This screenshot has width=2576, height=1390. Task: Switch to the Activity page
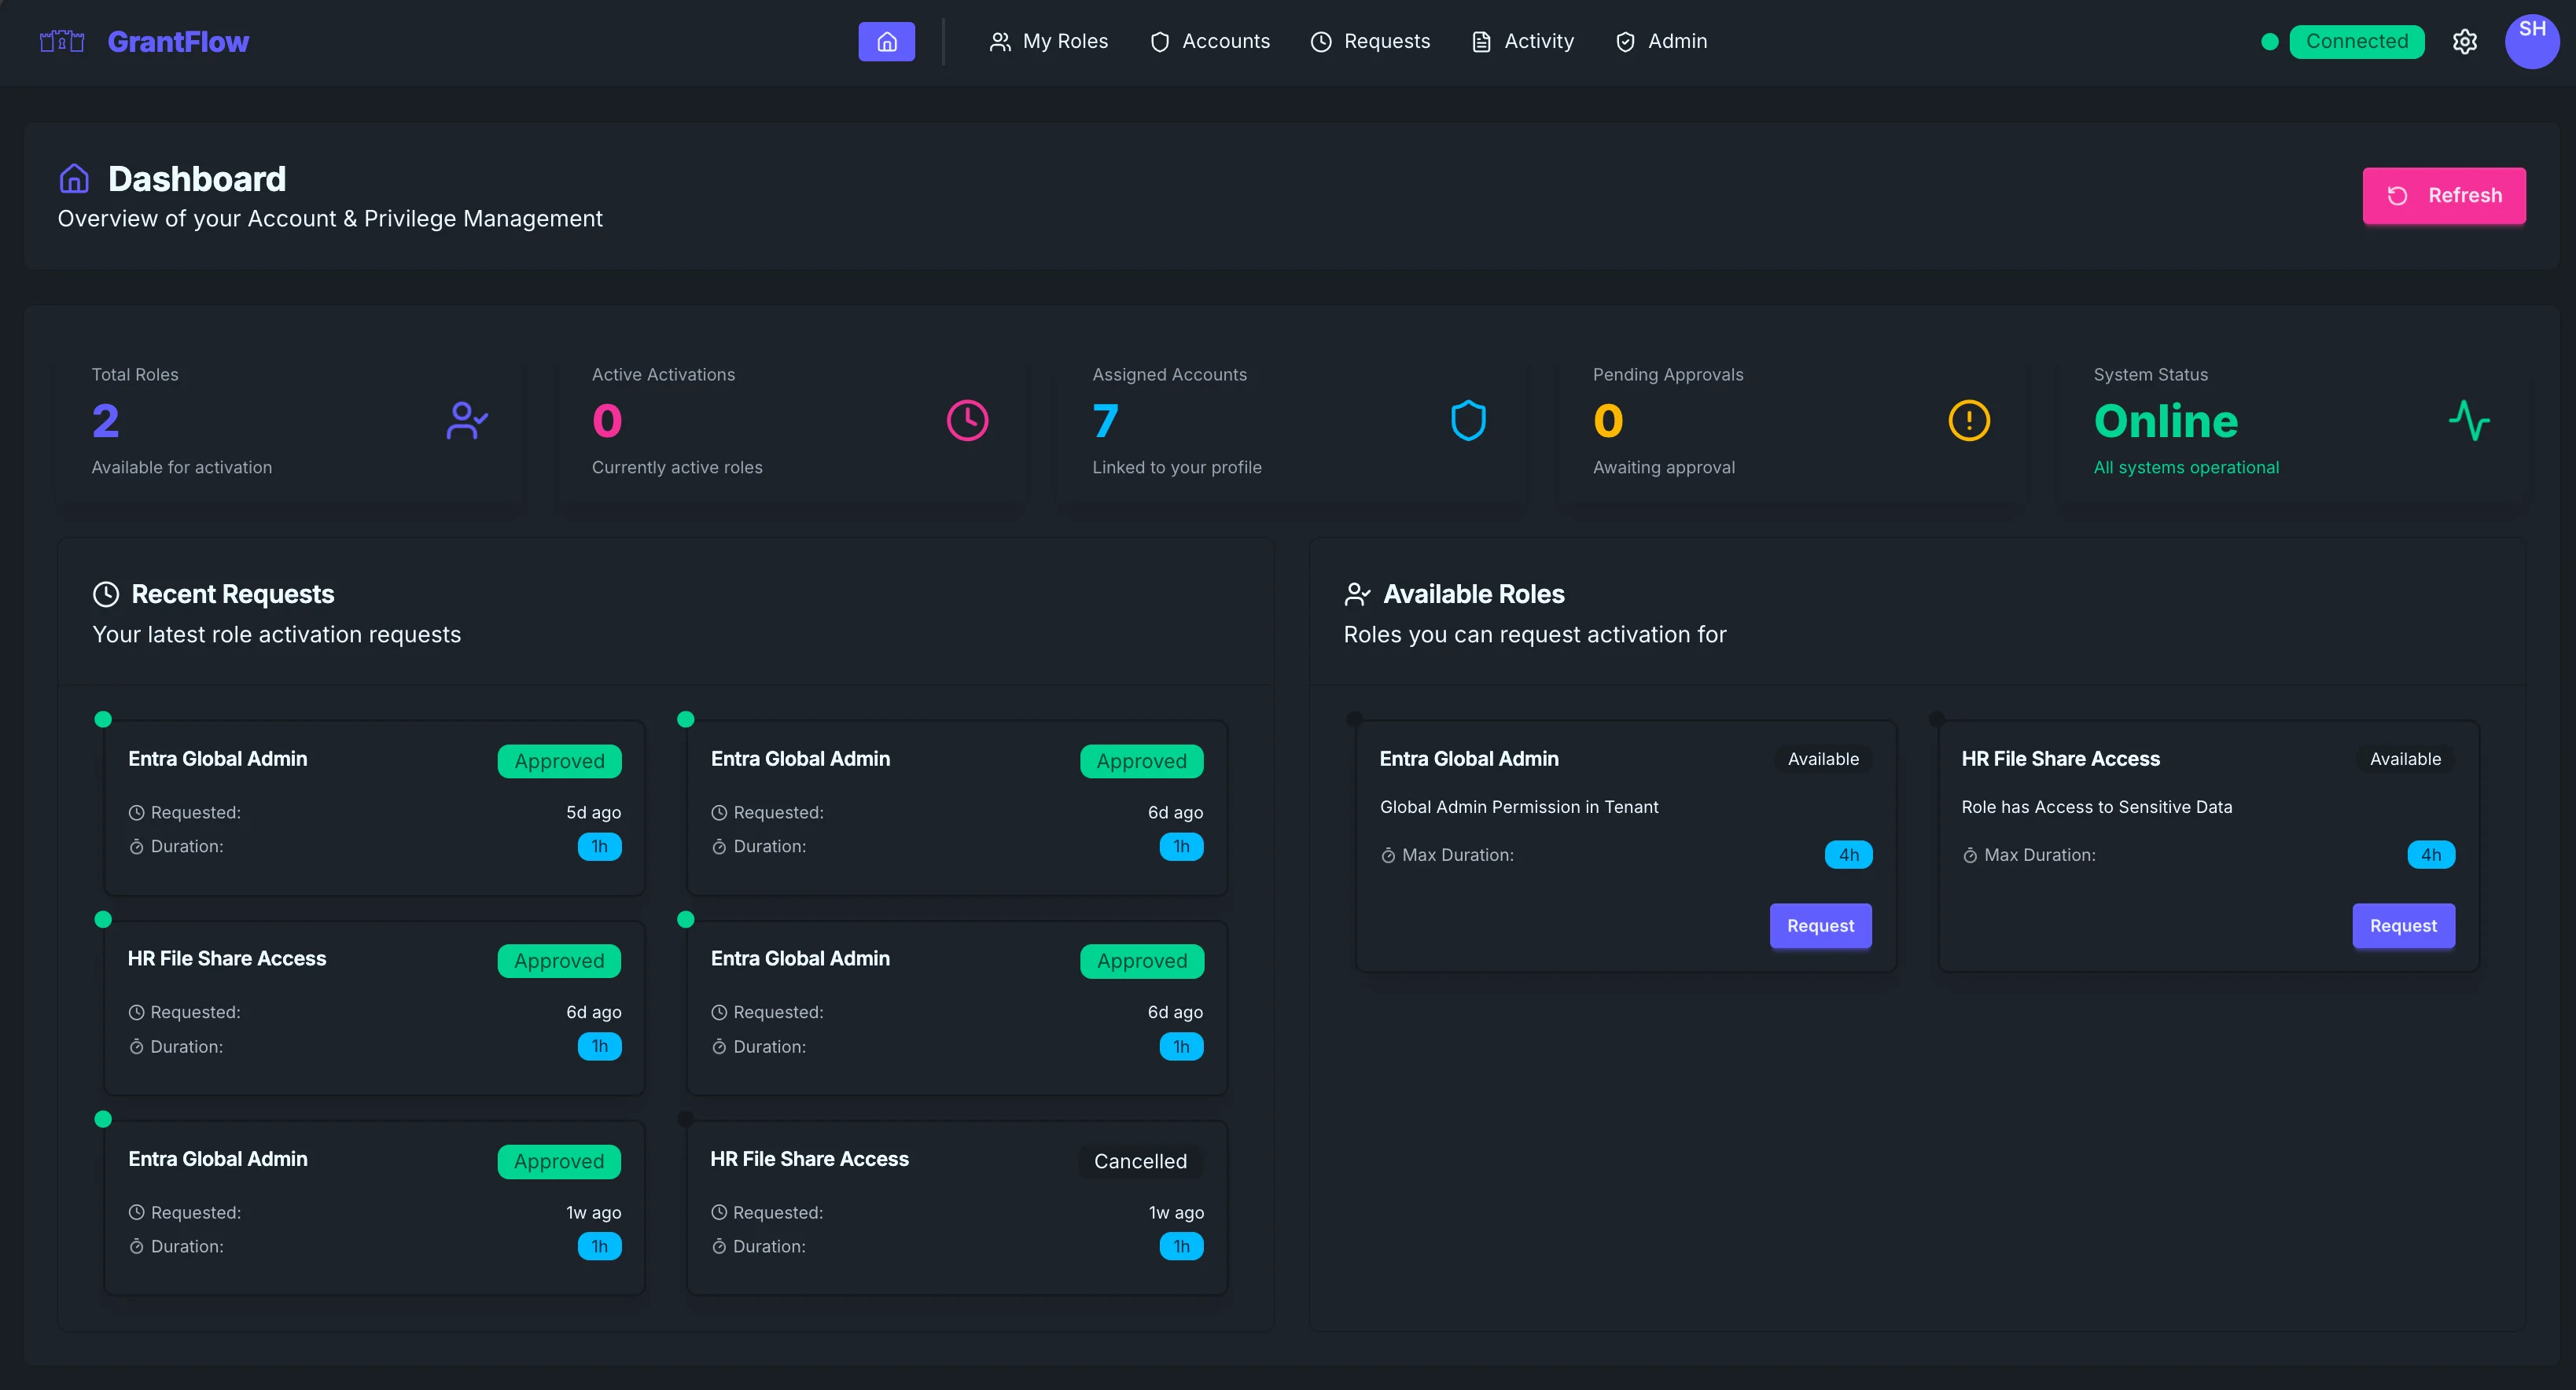coord(1522,42)
